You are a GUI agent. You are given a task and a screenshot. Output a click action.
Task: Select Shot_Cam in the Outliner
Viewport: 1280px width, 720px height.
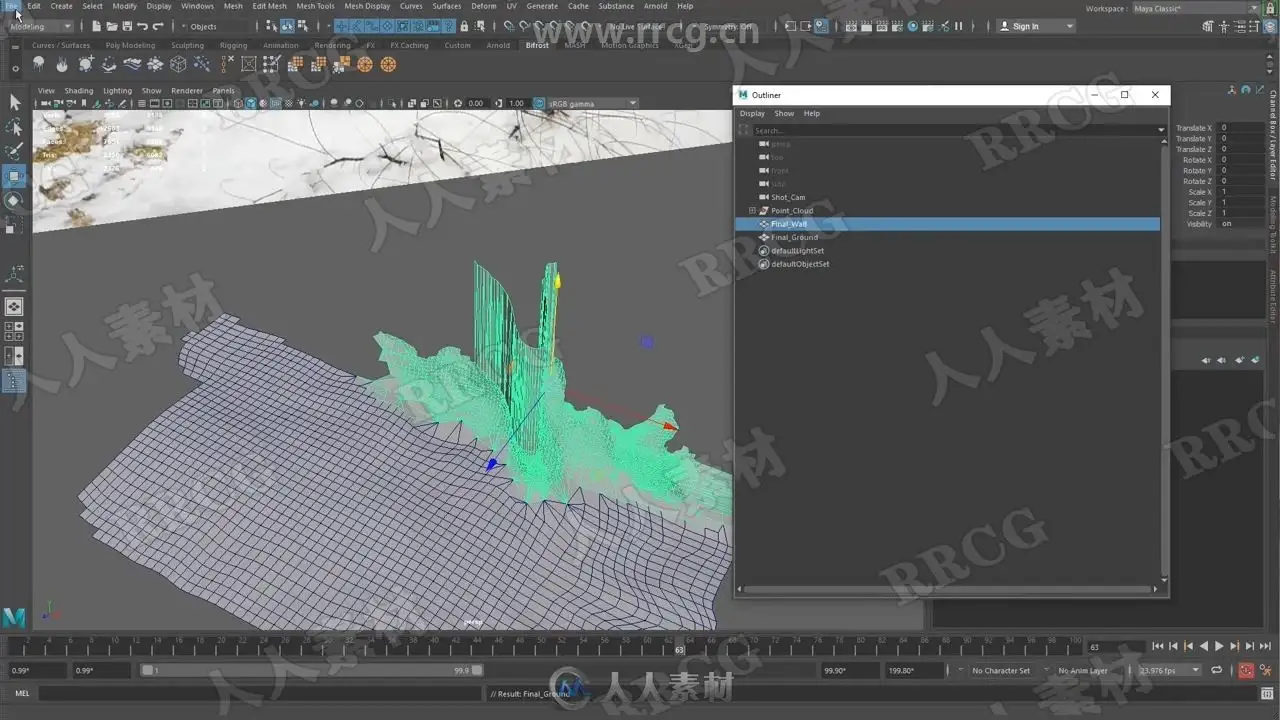pos(788,198)
